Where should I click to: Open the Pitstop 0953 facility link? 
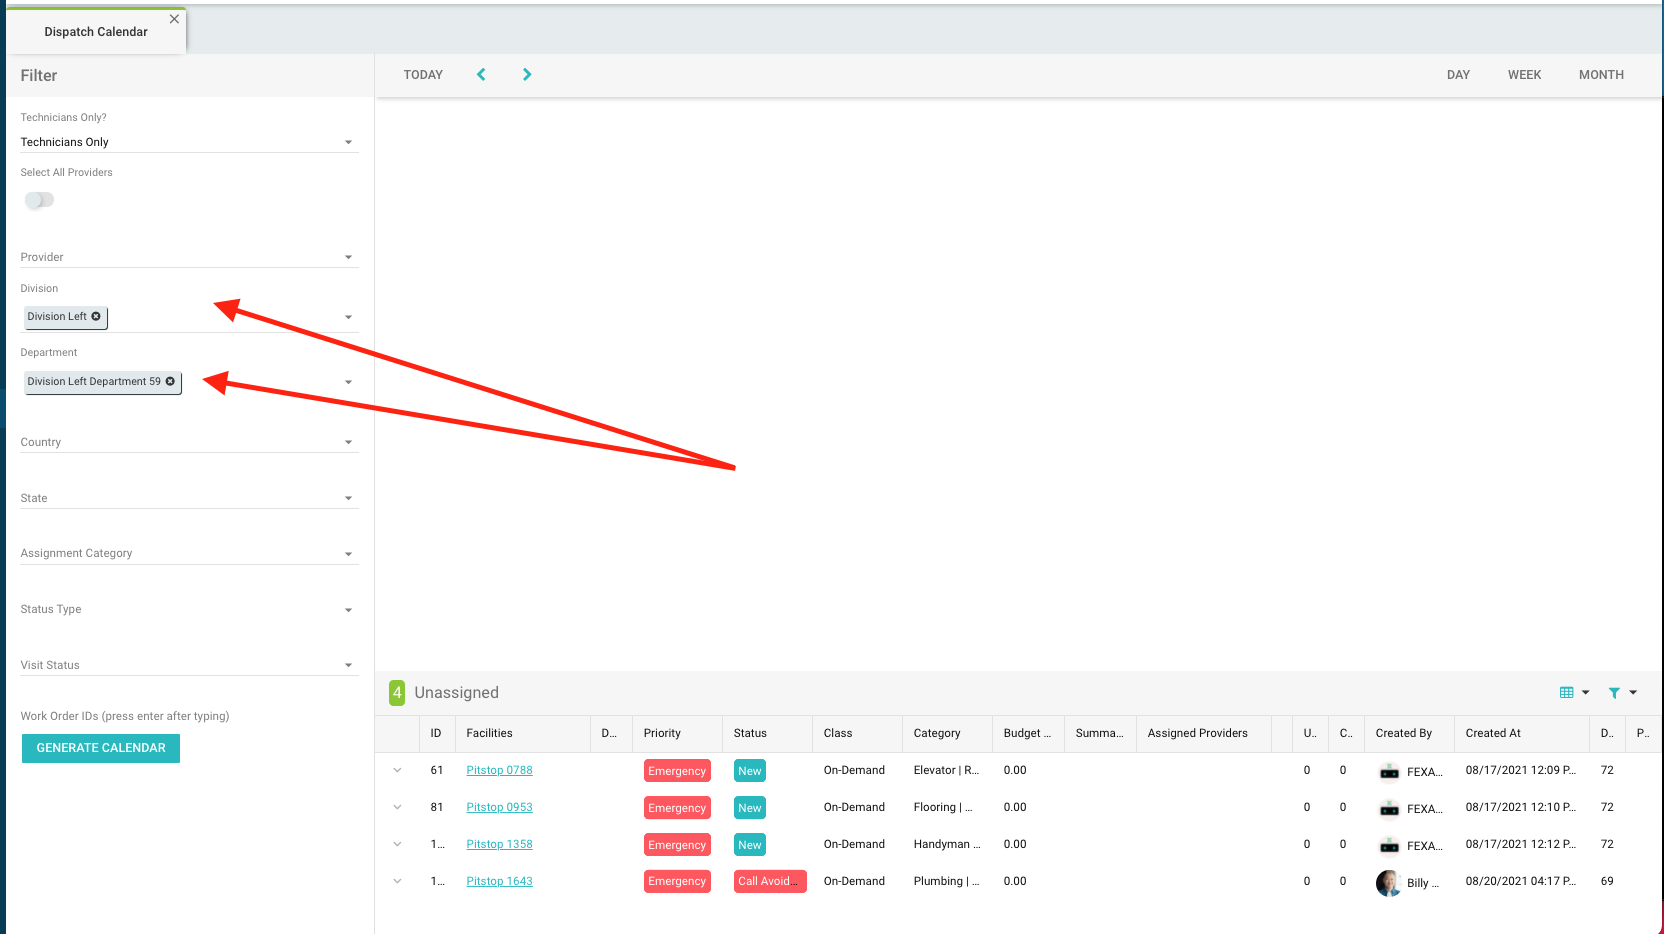click(x=499, y=808)
